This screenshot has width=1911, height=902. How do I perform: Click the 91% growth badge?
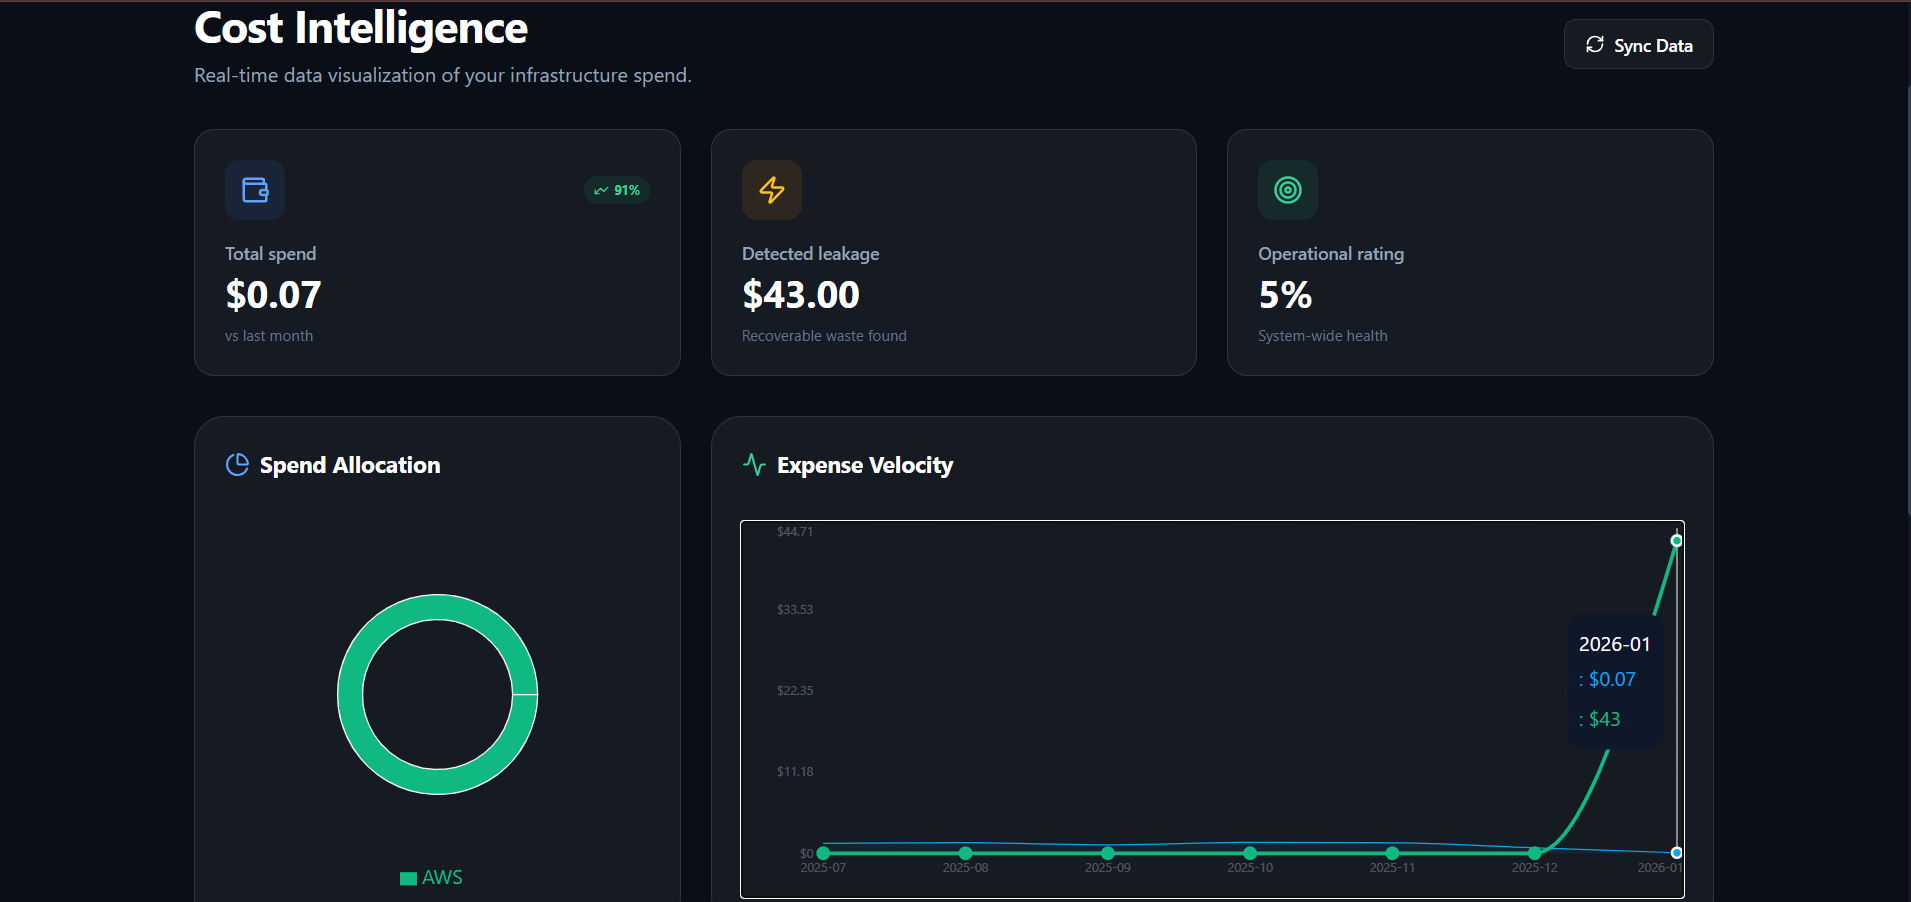[616, 190]
